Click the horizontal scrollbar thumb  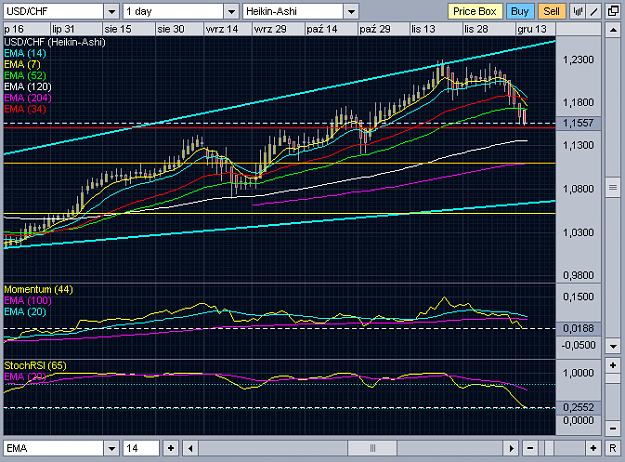[x=372, y=448]
